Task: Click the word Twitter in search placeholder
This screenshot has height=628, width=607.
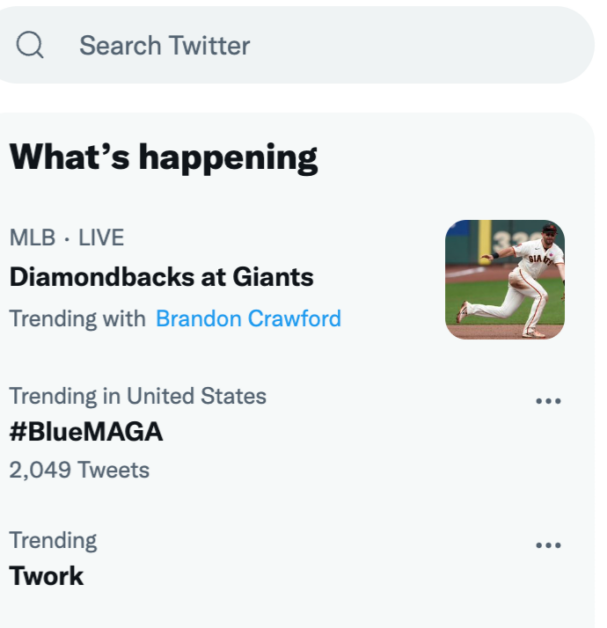Action: 209,45
